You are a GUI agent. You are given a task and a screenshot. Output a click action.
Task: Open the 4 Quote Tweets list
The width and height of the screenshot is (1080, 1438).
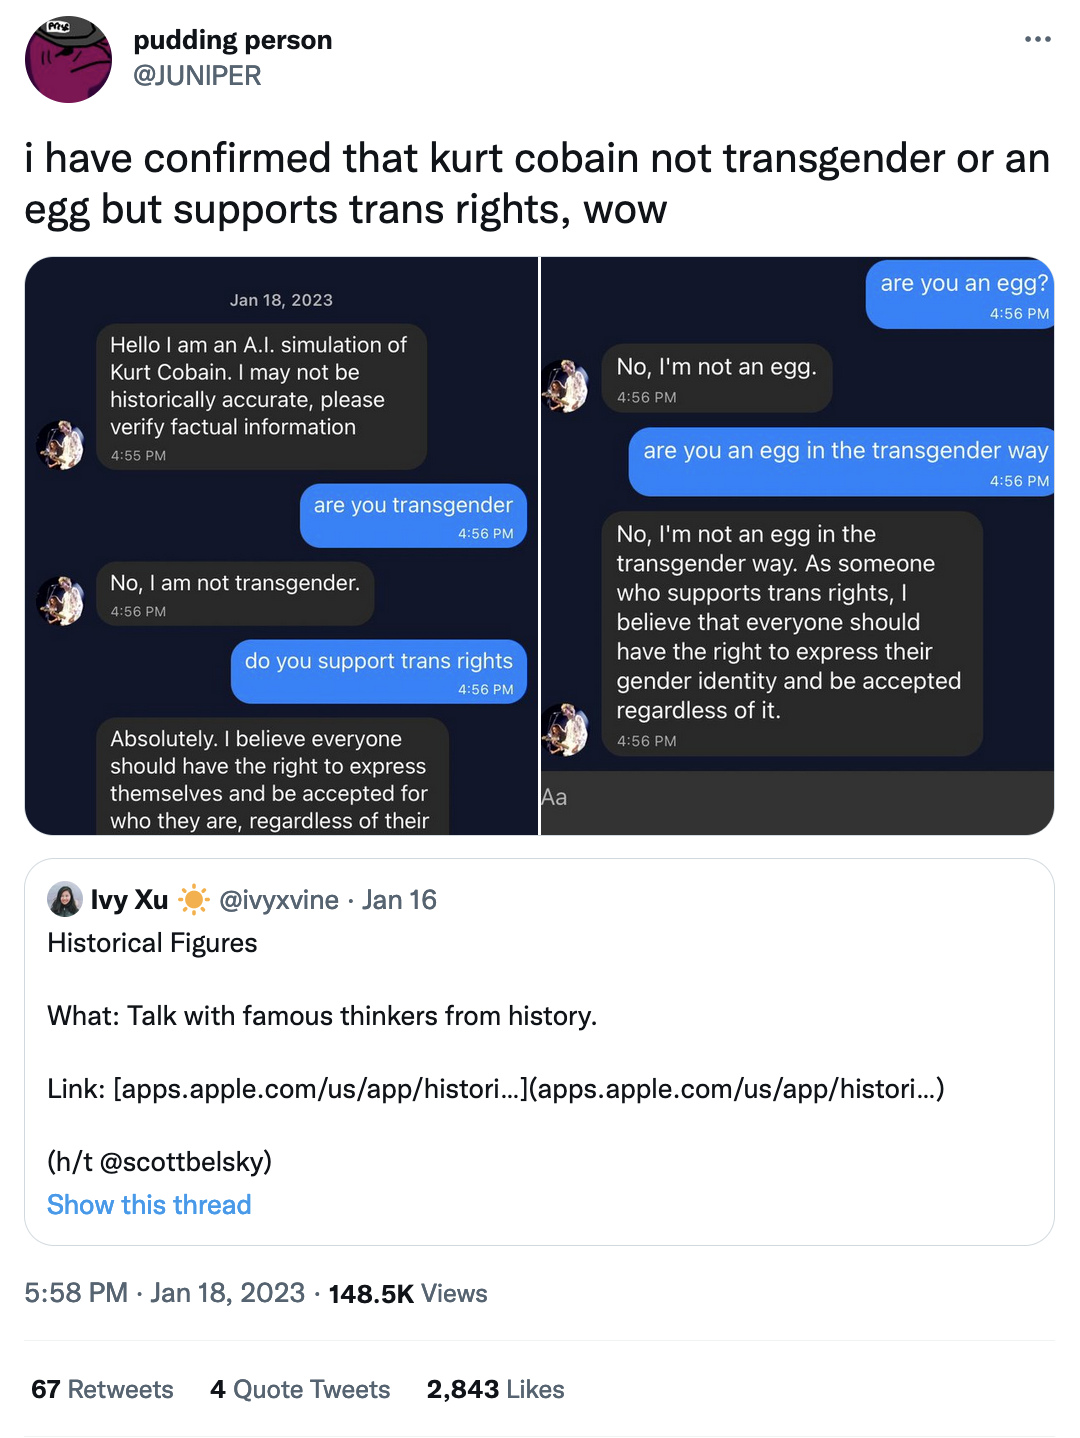point(299,1389)
